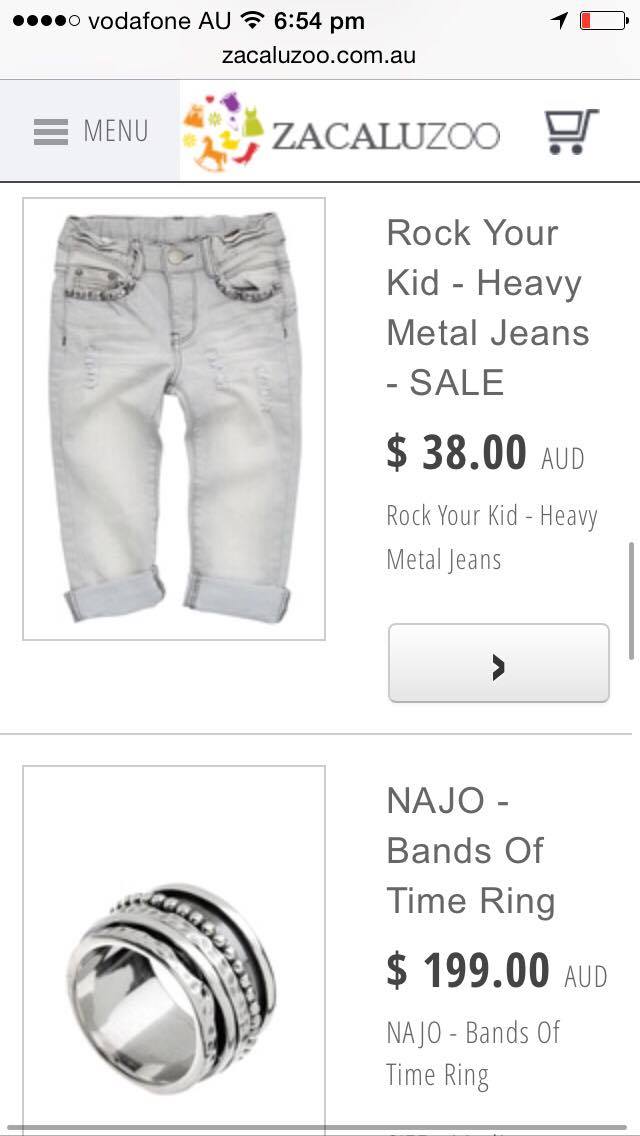
Task: Tap the zacaluzoo.com.au address bar
Action: tap(319, 56)
